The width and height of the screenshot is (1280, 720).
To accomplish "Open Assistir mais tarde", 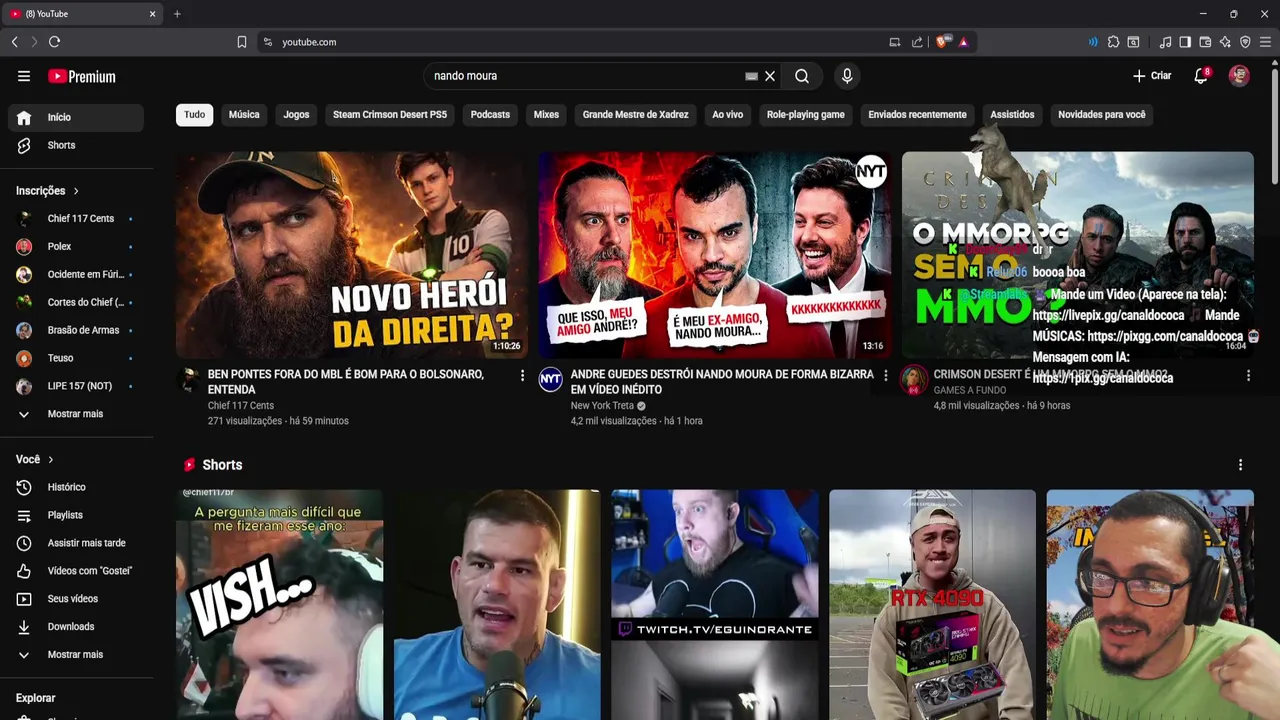I will (76, 543).
